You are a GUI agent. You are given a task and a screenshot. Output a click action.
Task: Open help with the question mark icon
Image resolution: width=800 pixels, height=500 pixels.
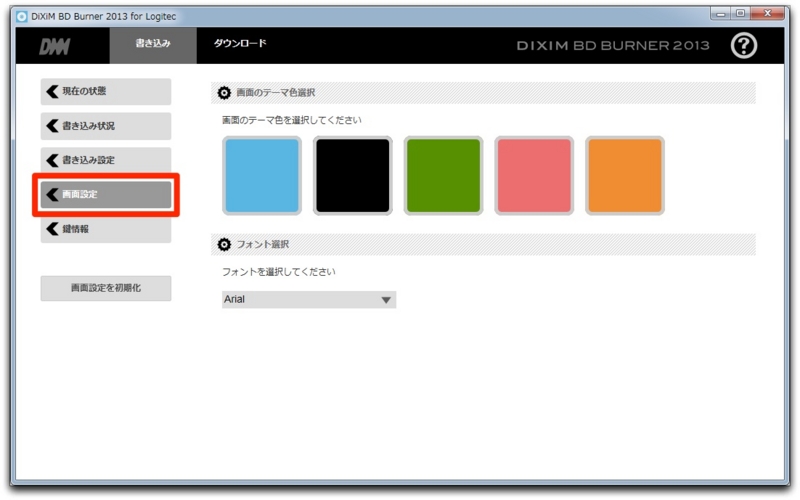pyautogui.click(x=743, y=46)
